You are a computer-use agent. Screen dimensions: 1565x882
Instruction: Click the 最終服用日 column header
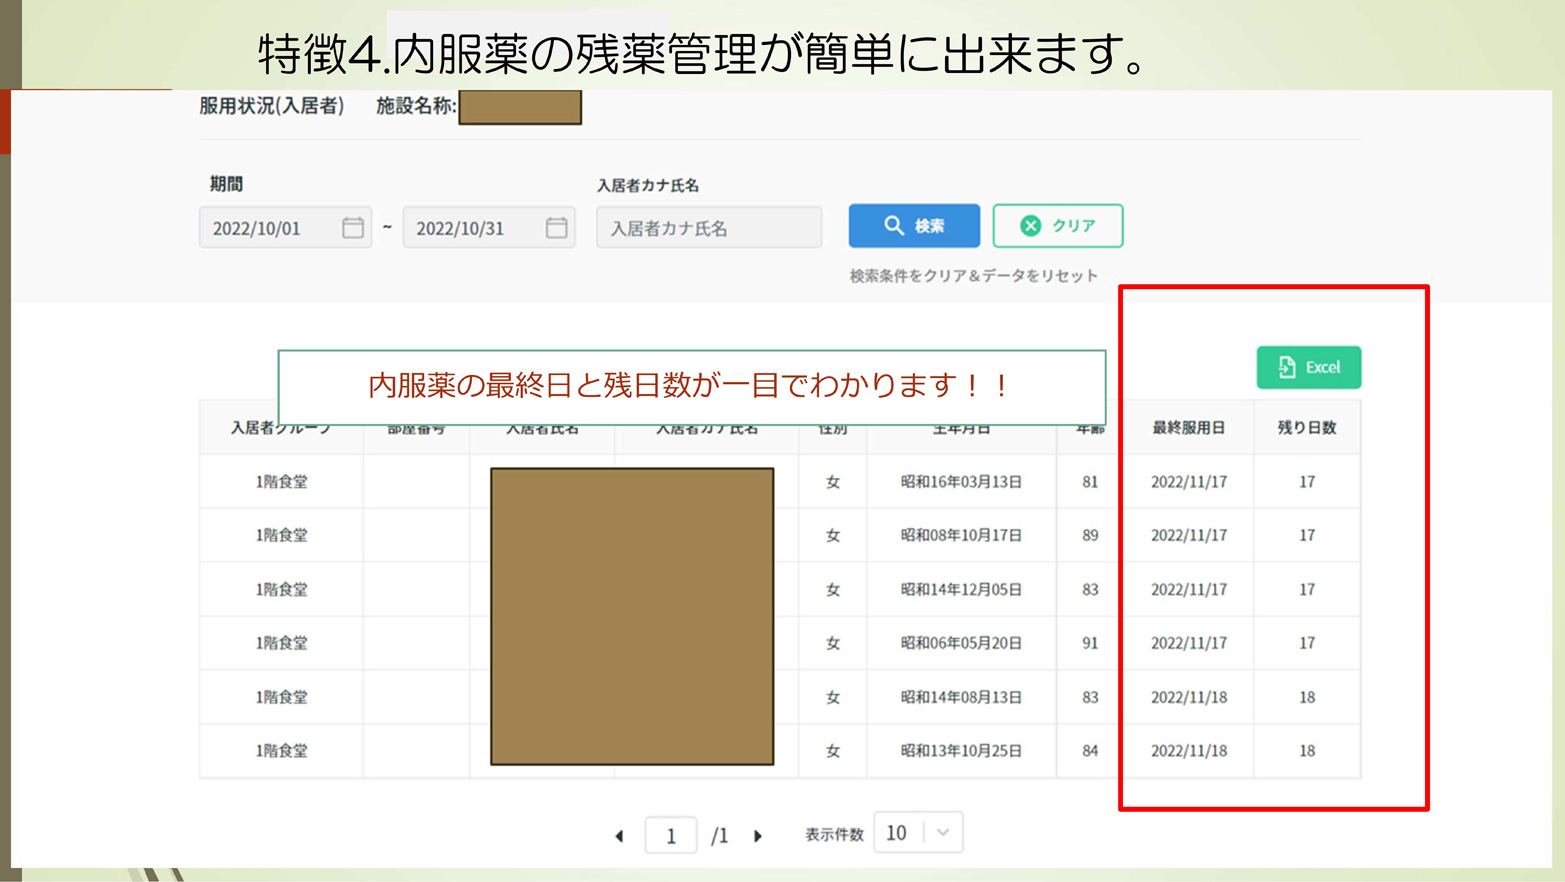coord(1188,428)
